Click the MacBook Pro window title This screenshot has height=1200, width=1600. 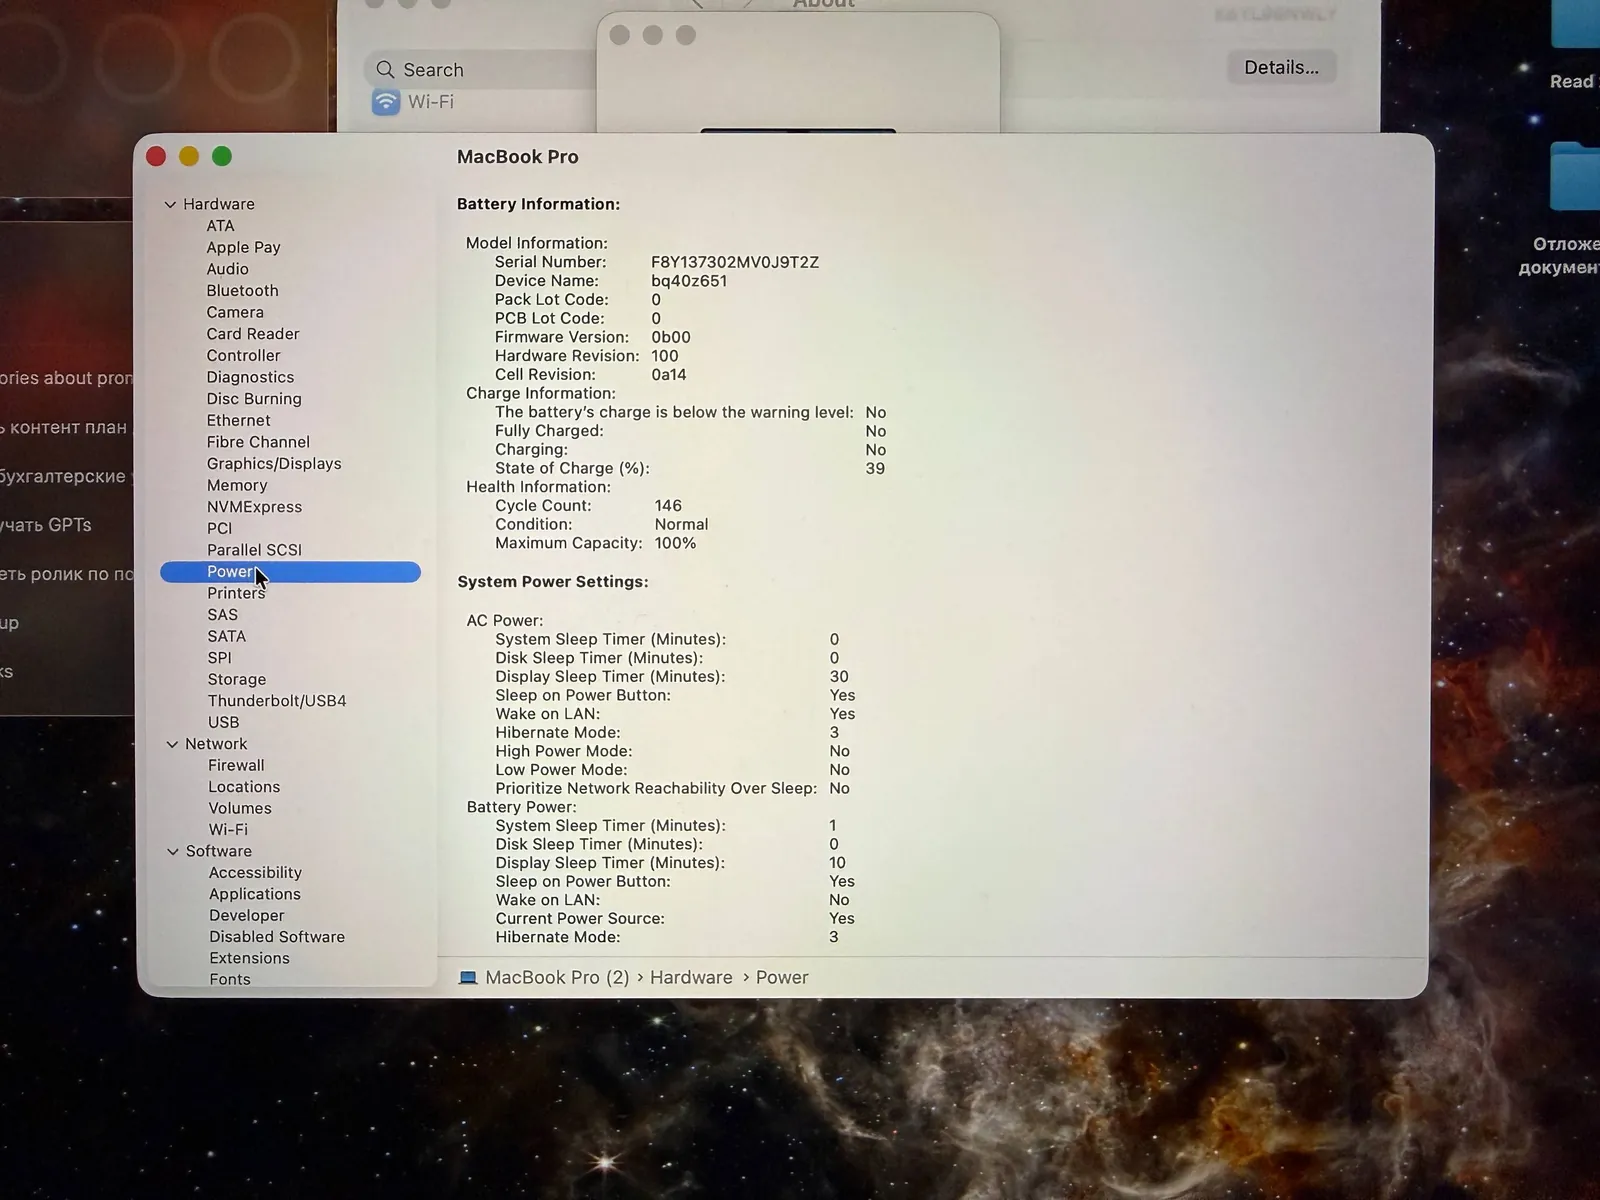[x=518, y=157]
